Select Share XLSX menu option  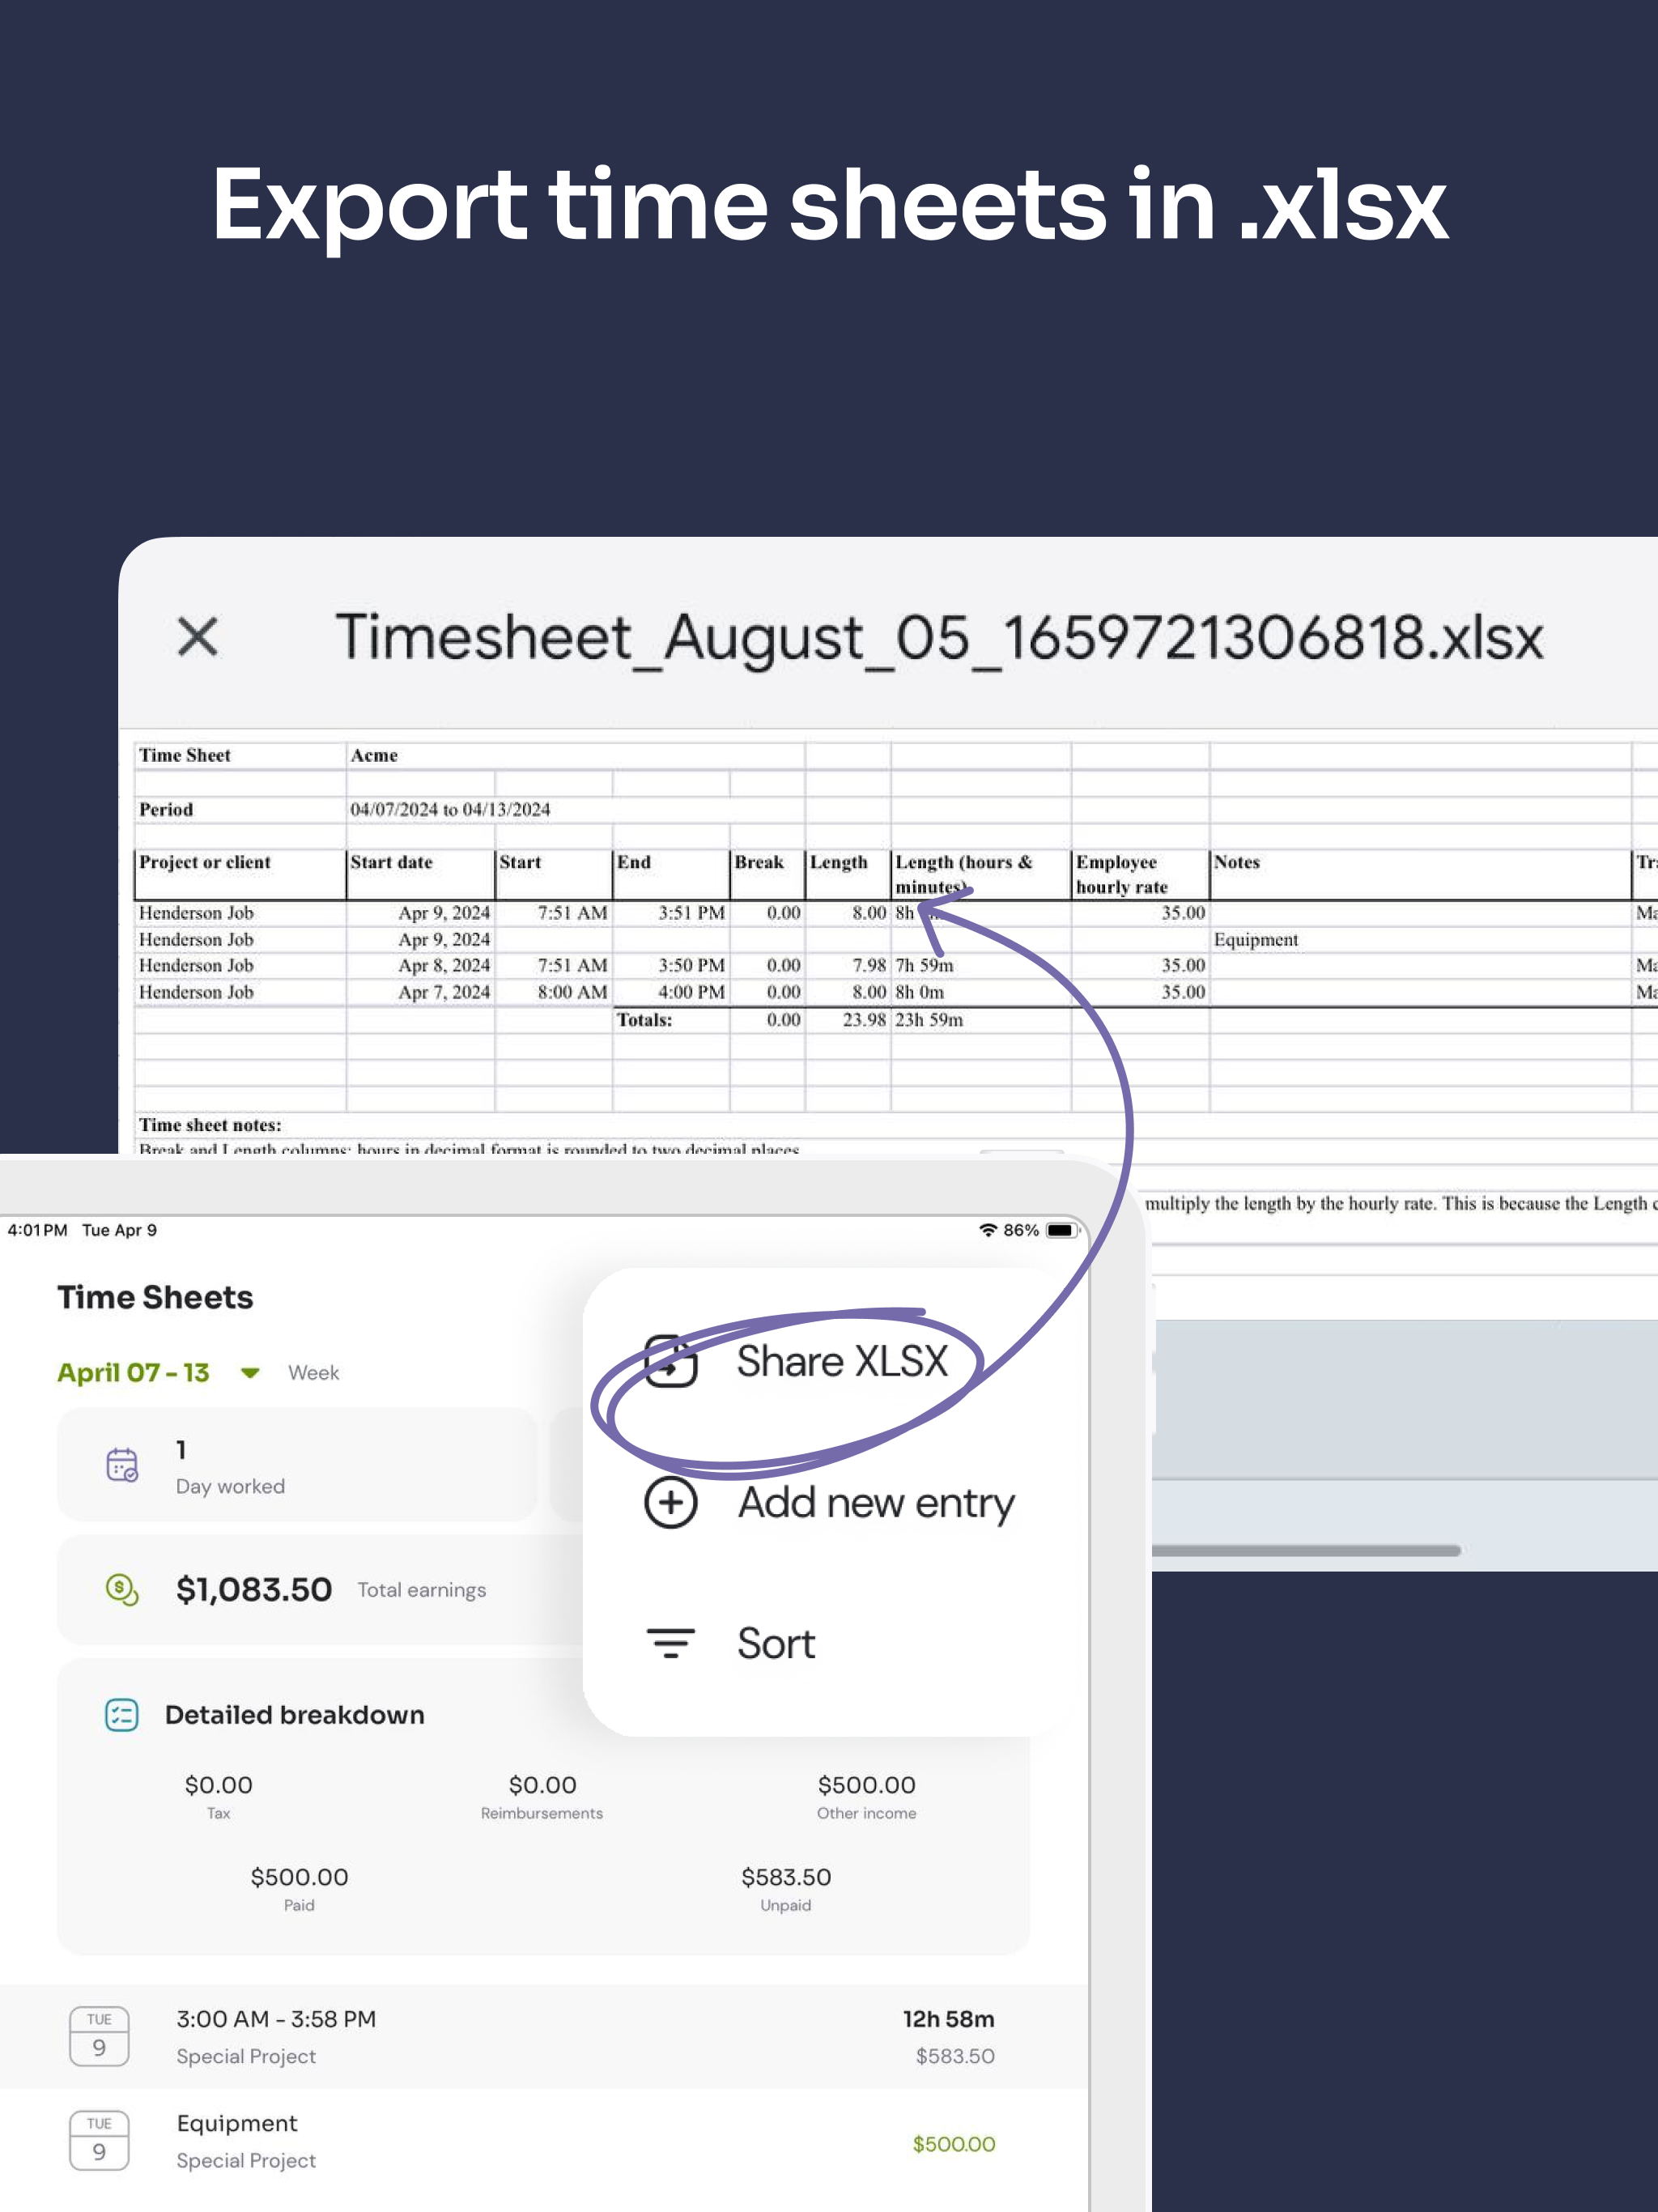coord(842,1361)
